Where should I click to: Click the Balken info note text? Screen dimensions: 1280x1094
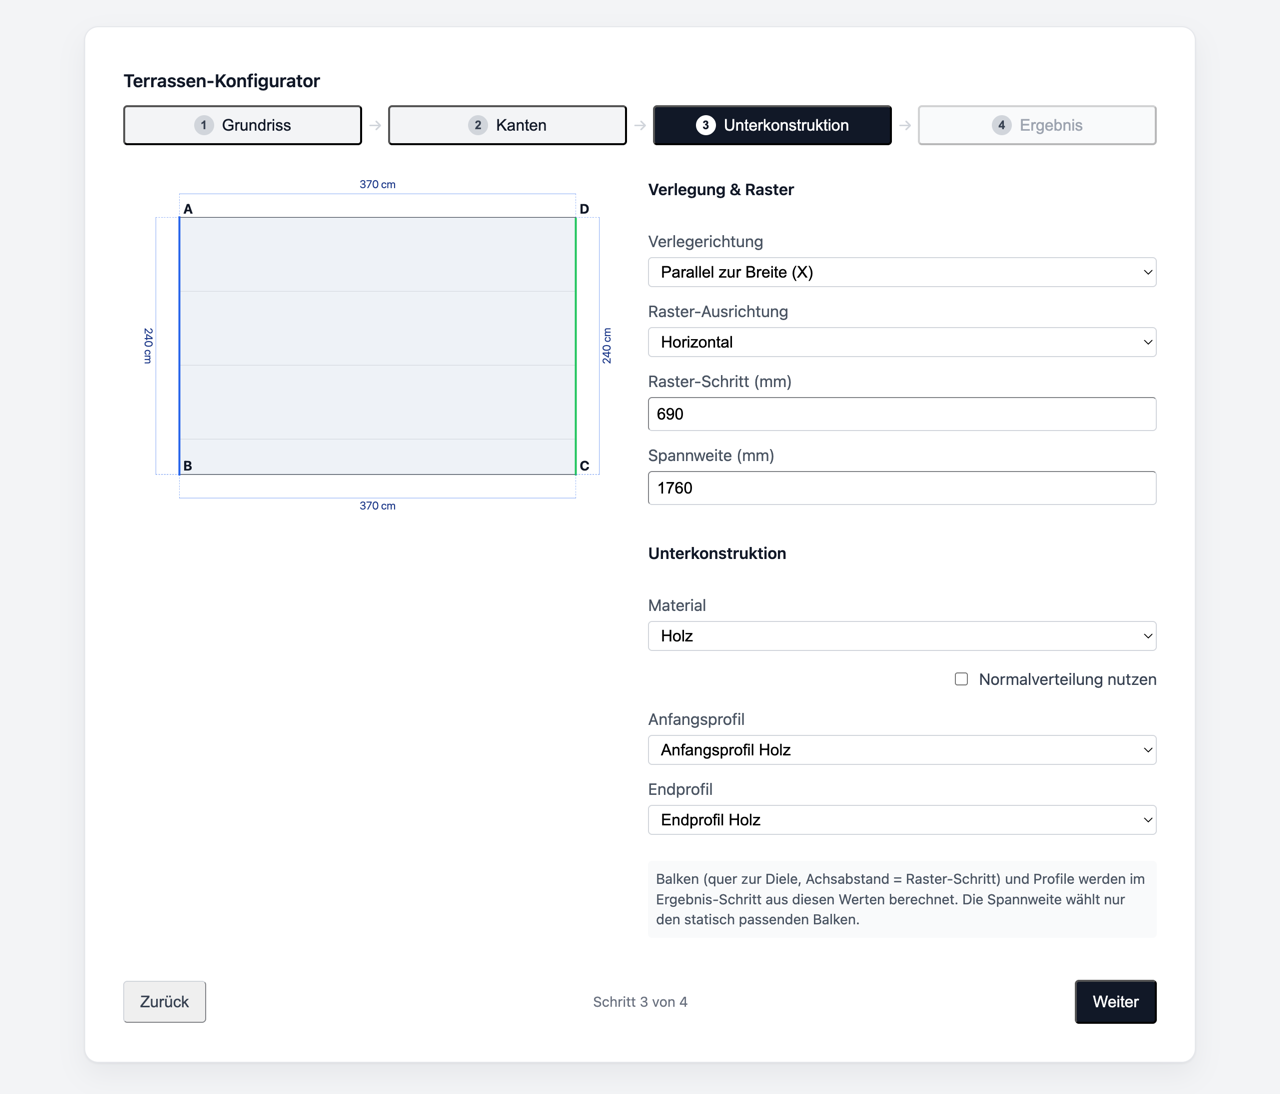902,899
